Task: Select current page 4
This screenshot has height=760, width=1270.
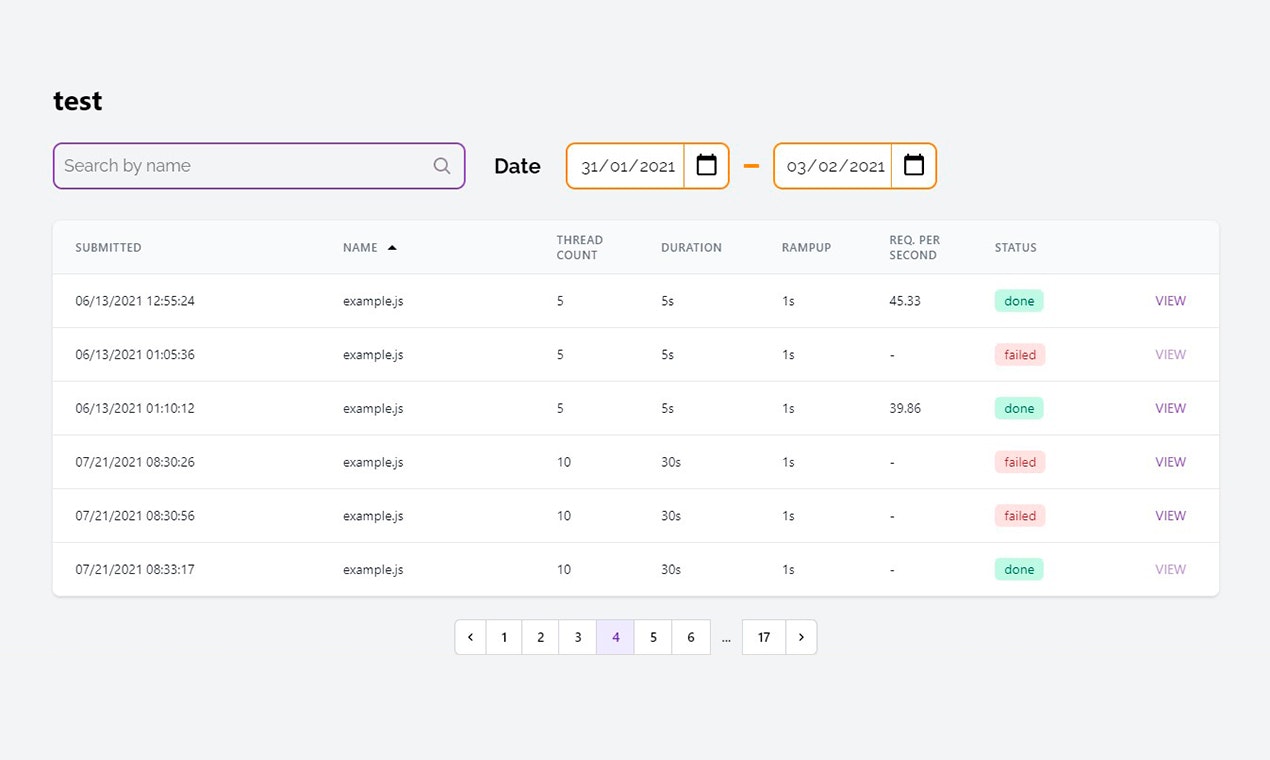Action: [615, 637]
